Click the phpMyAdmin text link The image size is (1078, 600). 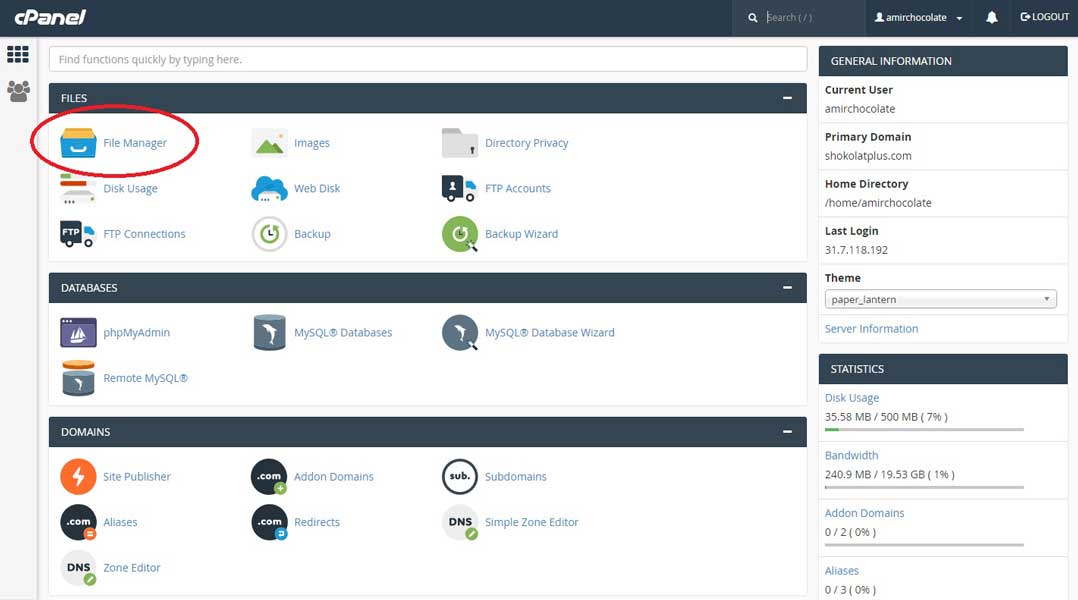pyautogui.click(x=136, y=333)
